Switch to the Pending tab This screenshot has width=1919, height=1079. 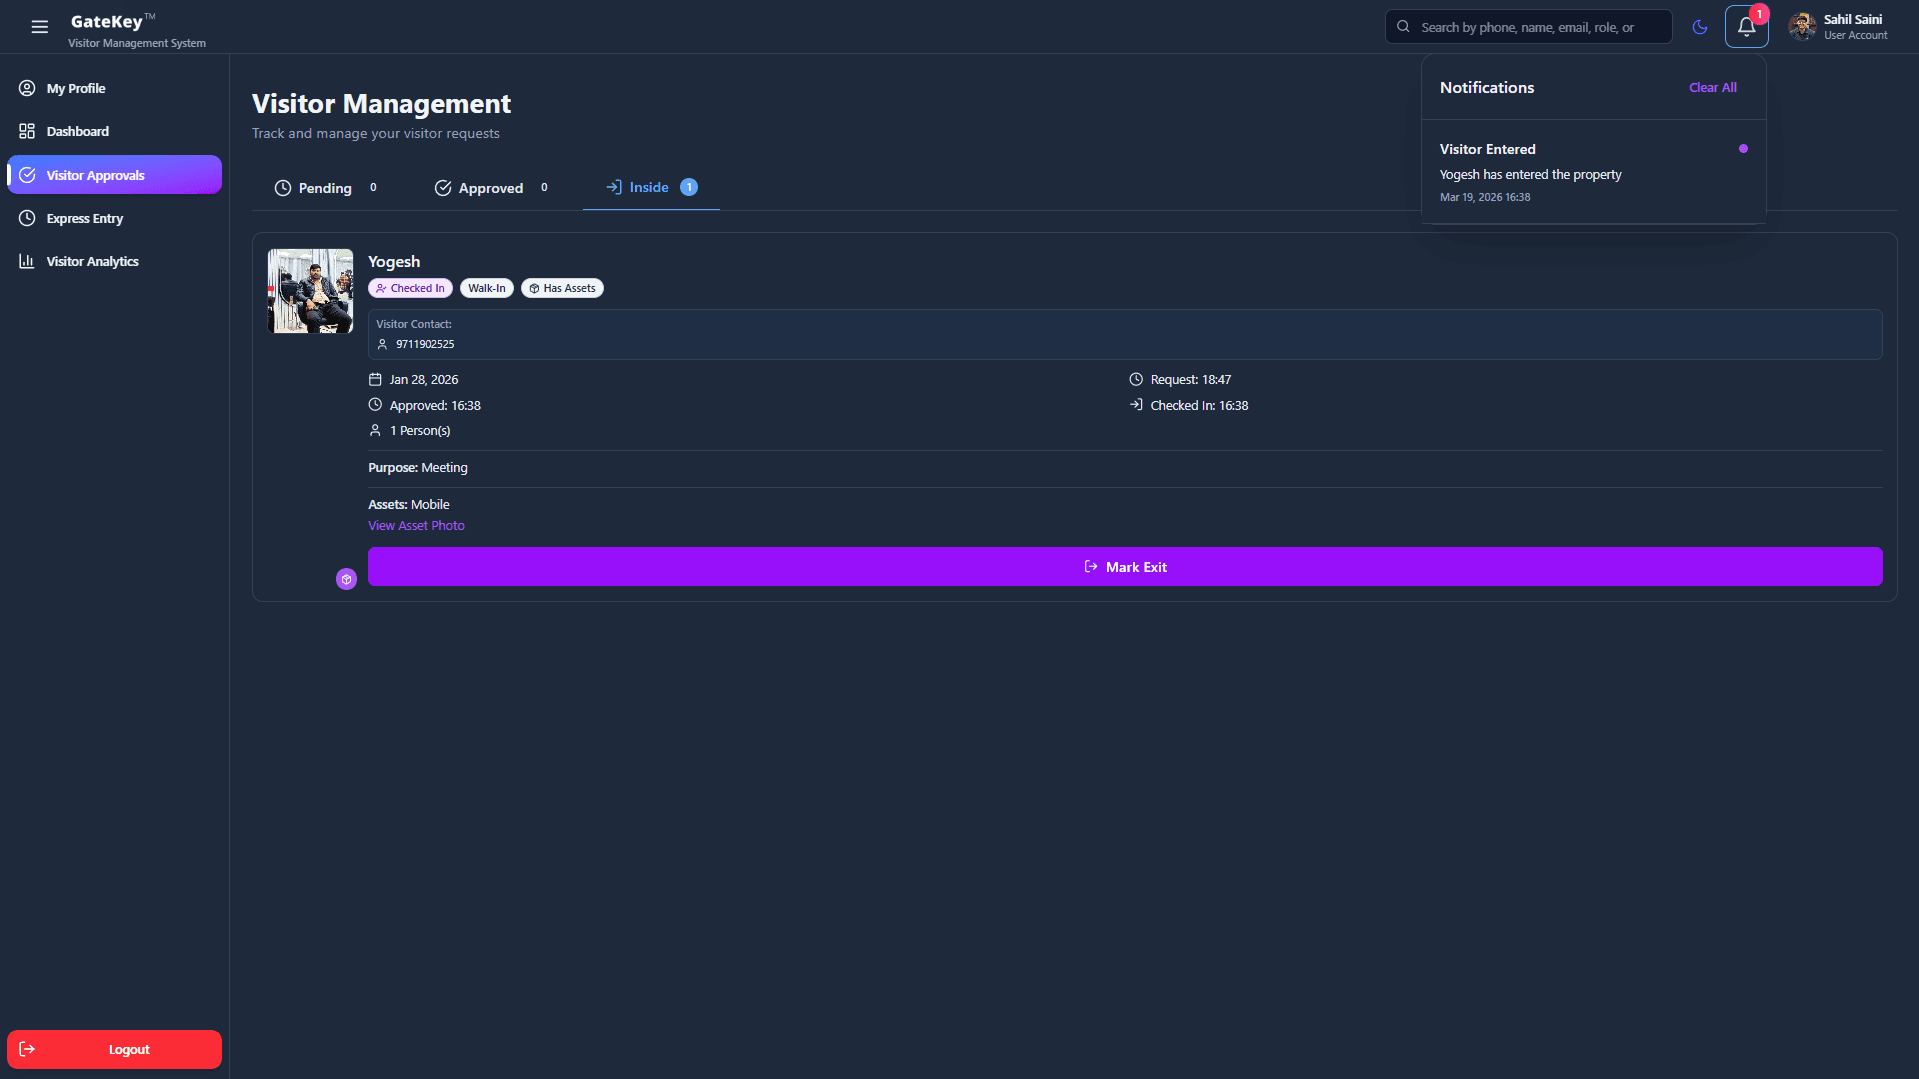pos(325,188)
